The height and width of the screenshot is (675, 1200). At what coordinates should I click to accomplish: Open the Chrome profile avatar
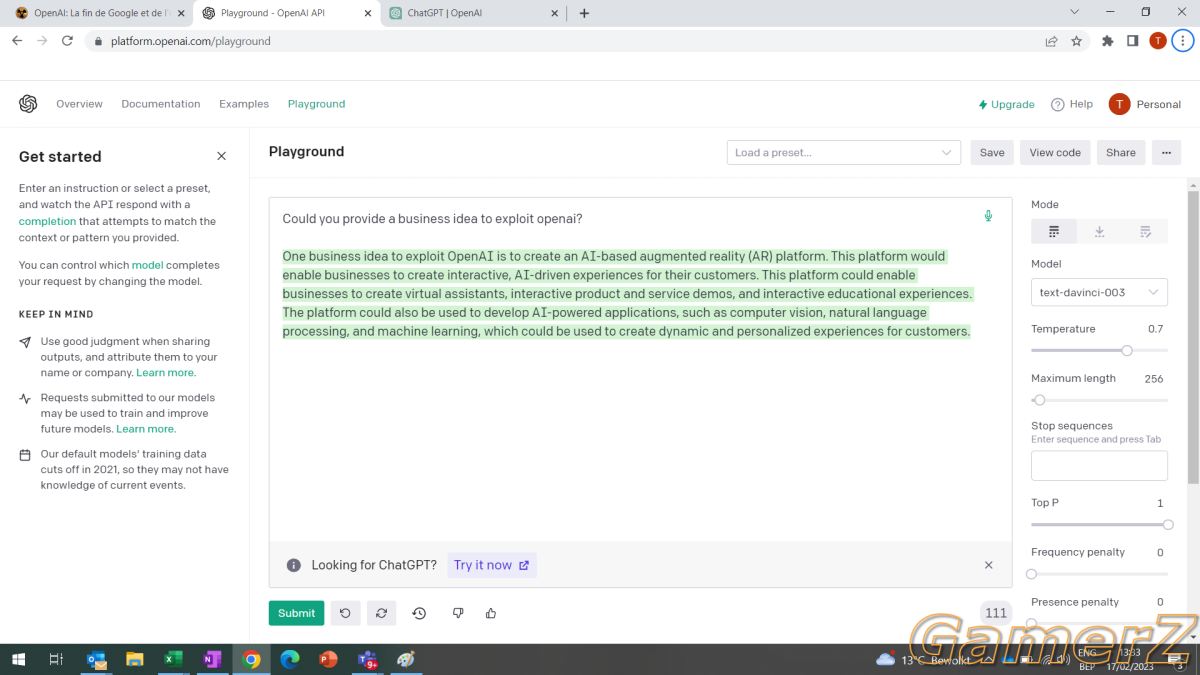pos(1158,41)
